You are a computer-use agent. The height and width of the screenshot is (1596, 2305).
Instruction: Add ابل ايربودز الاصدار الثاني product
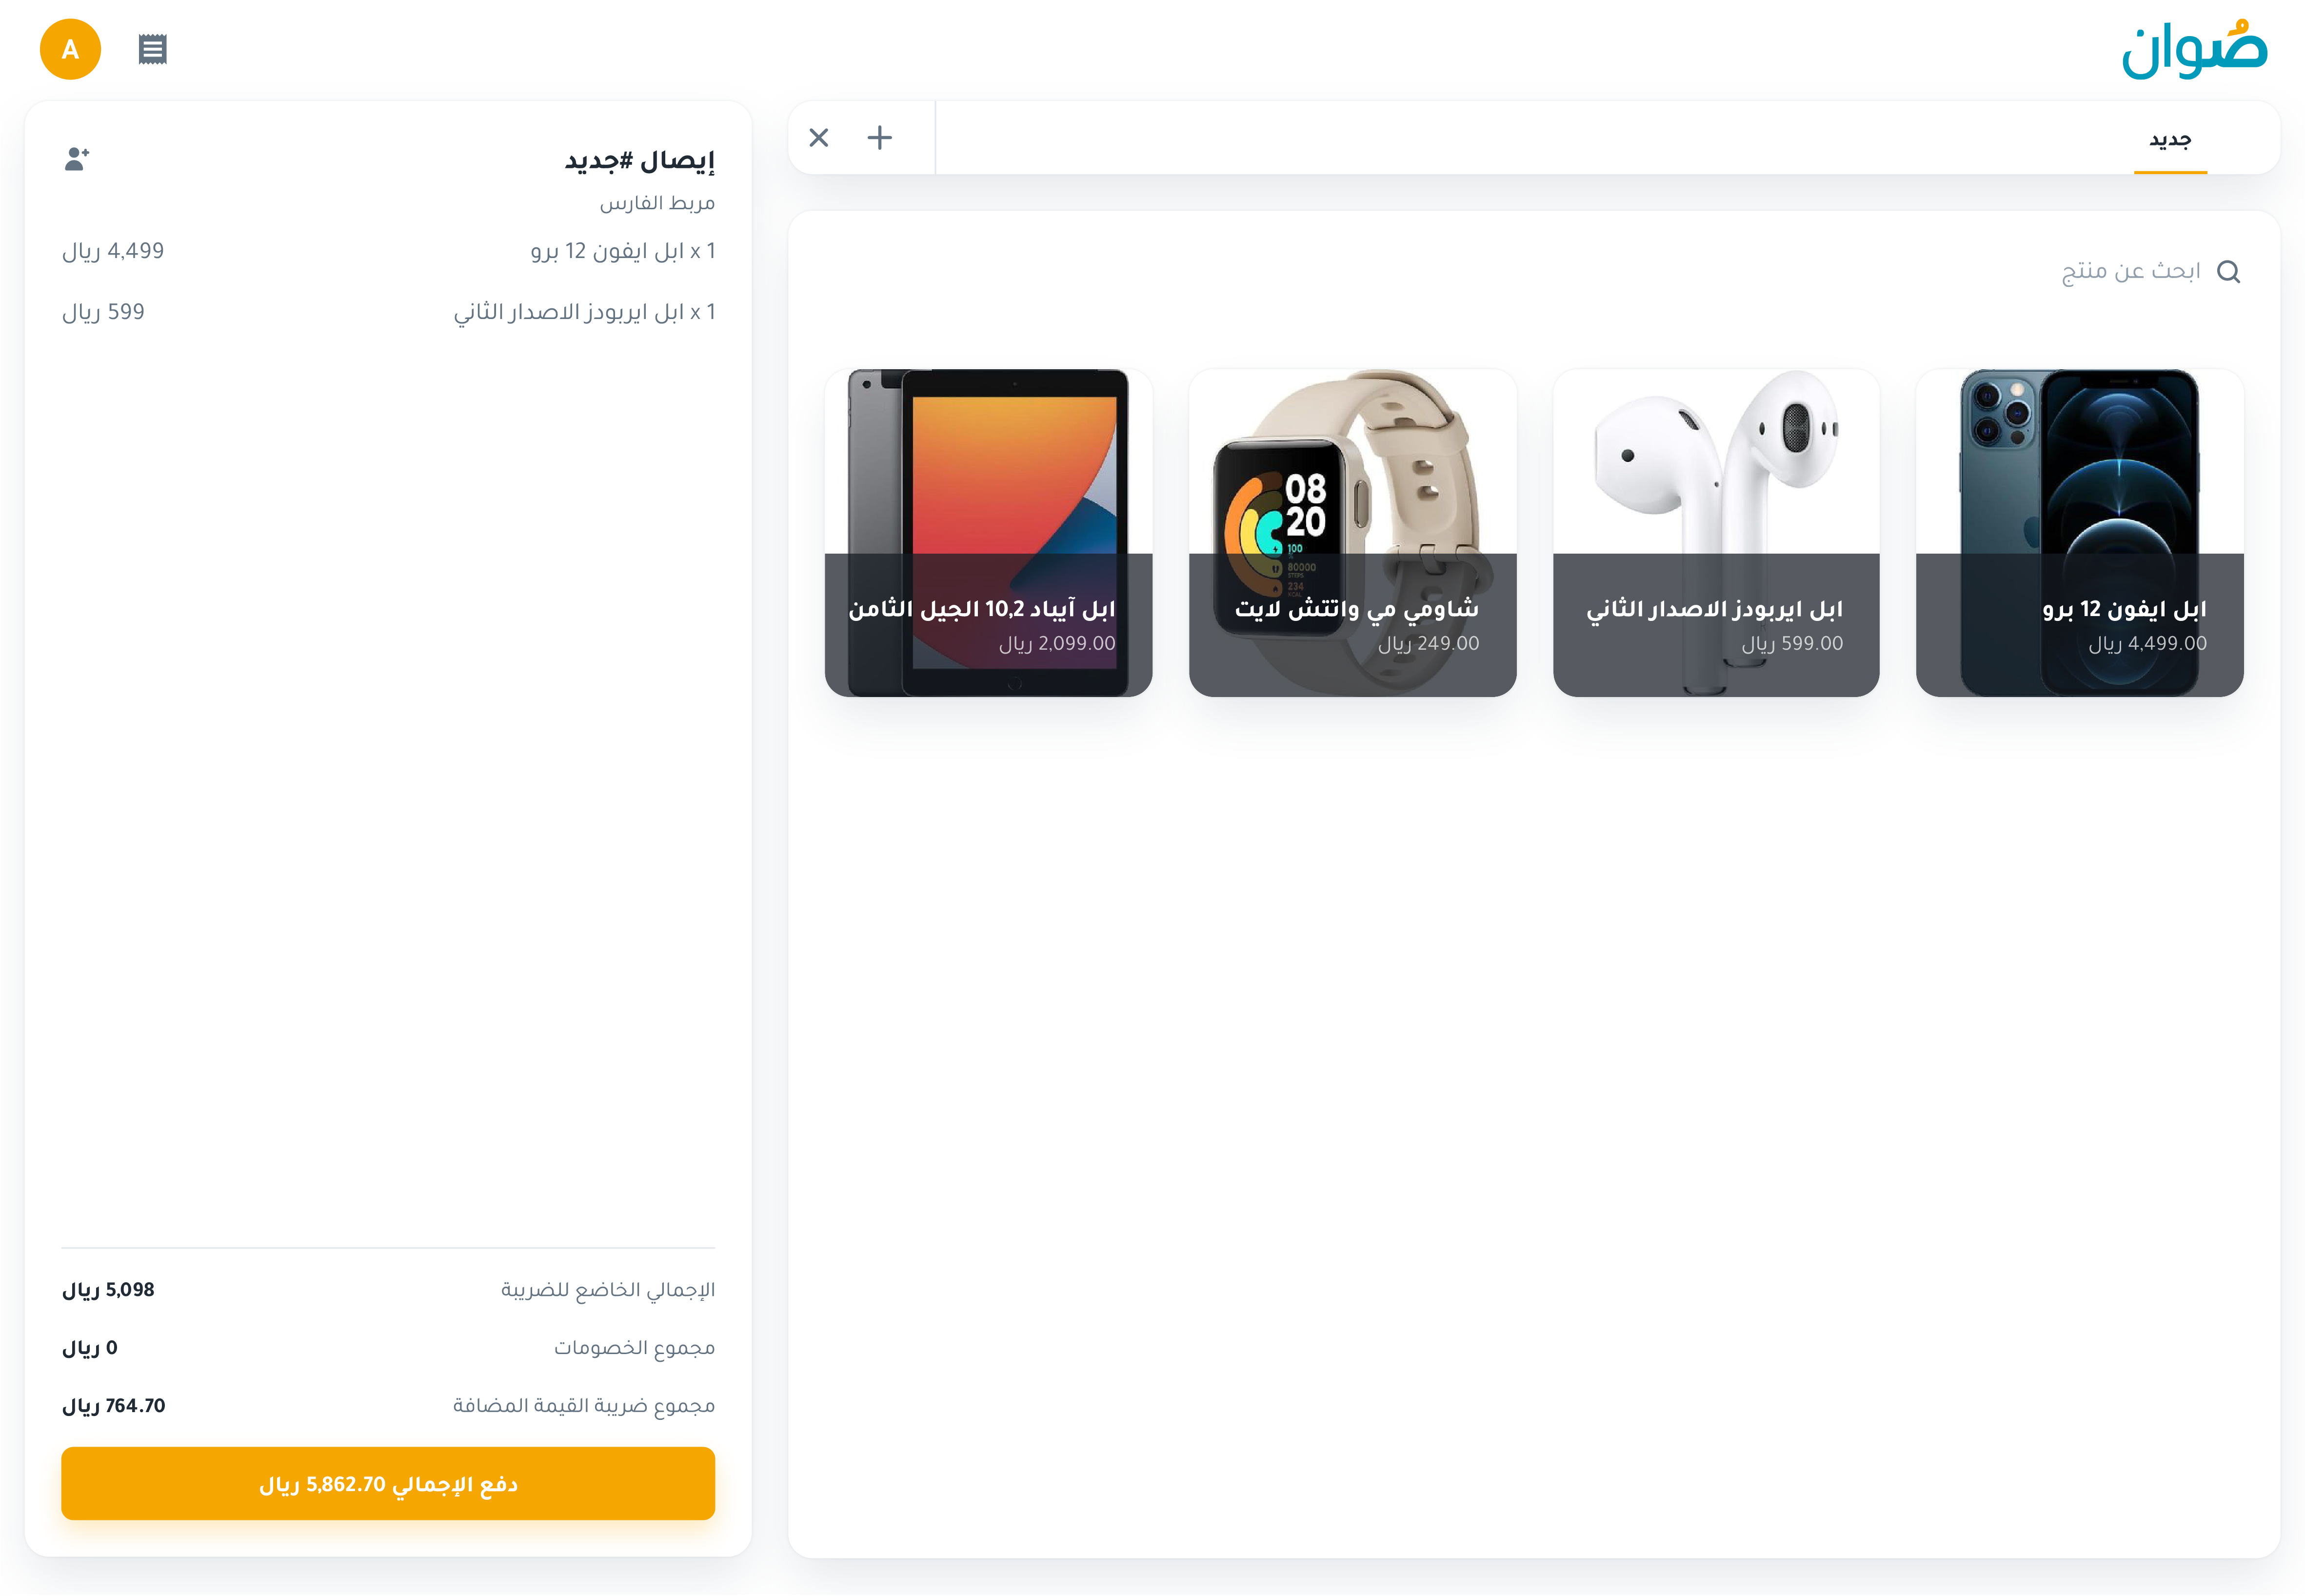click(x=1716, y=533)
